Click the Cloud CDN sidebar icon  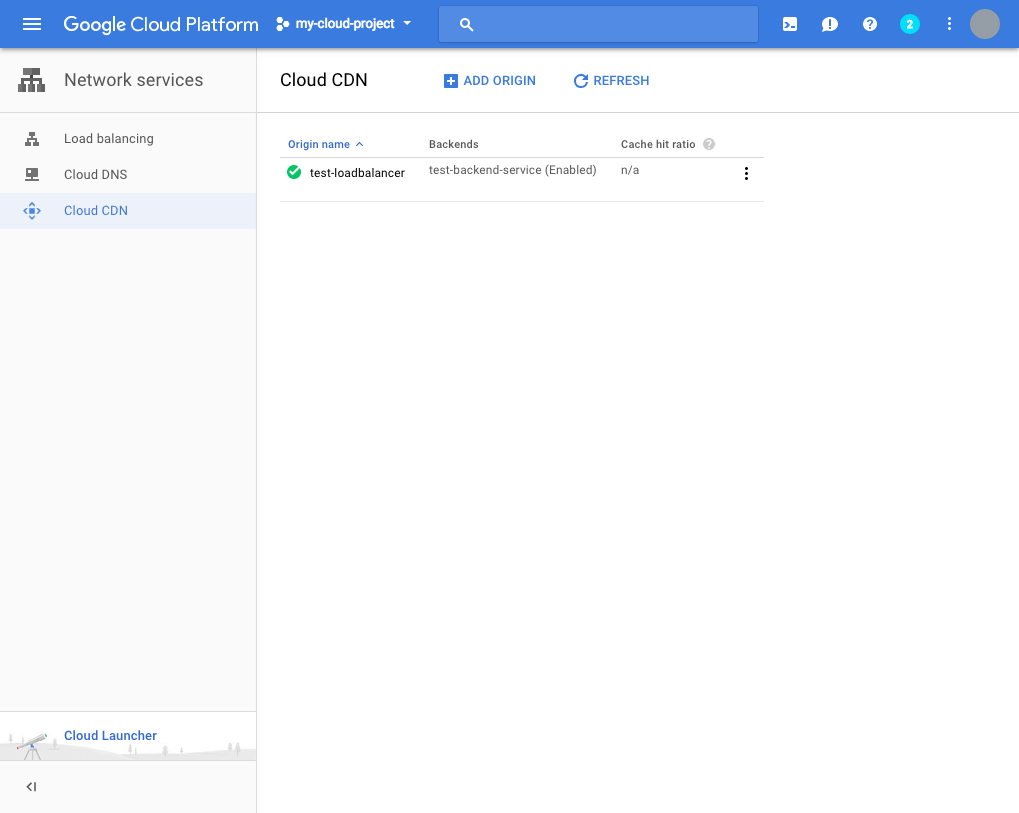32,211
